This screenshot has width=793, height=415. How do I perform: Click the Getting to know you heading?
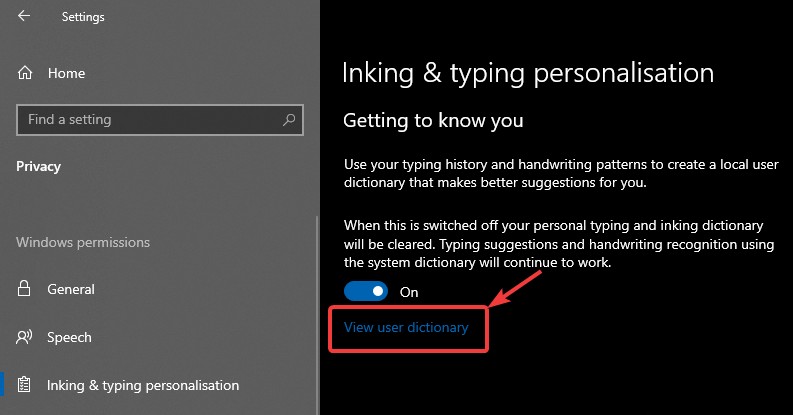pos(433,120)
